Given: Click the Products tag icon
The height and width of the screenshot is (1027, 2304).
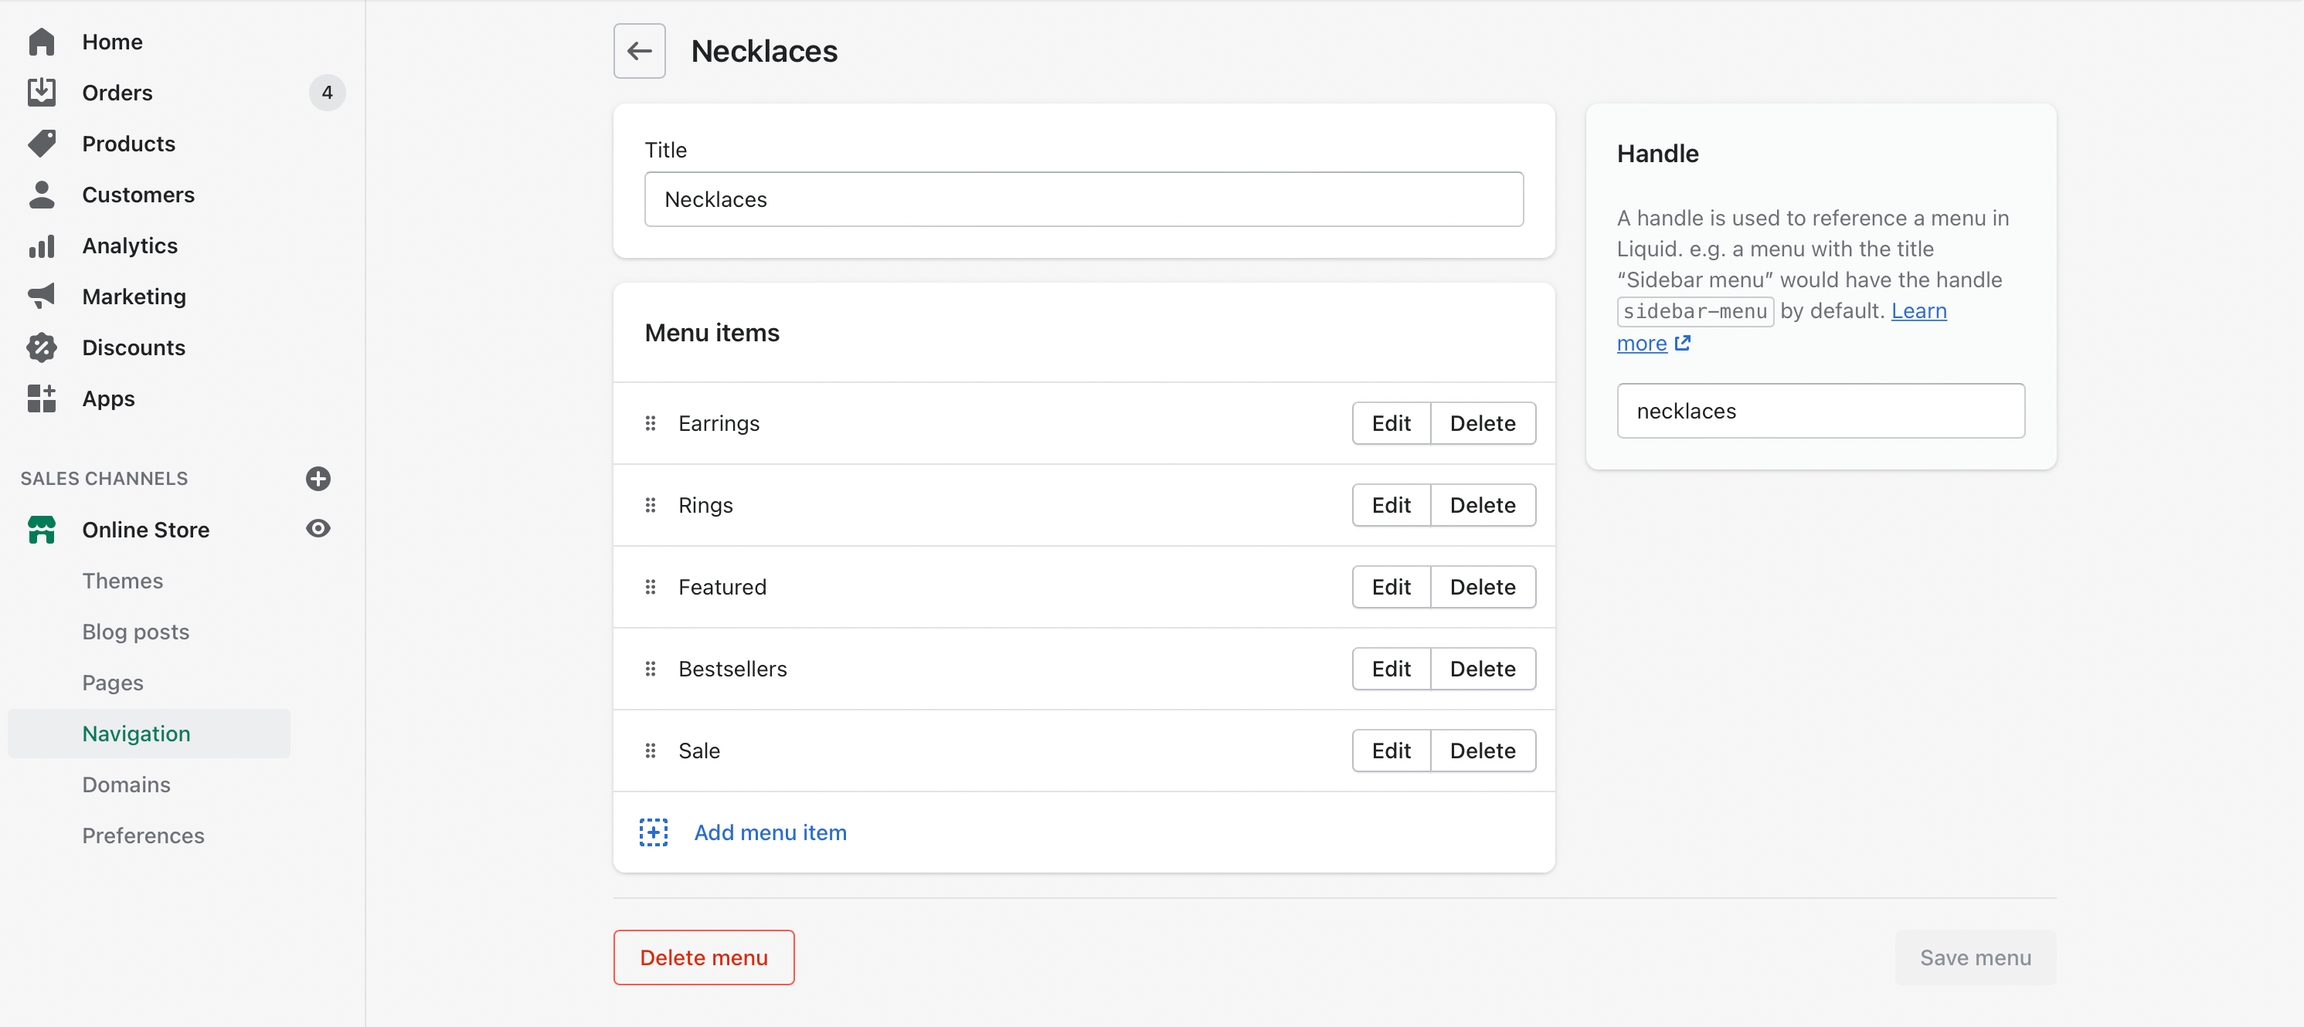Looking at the screenshot, I should (x=42, y=143).
